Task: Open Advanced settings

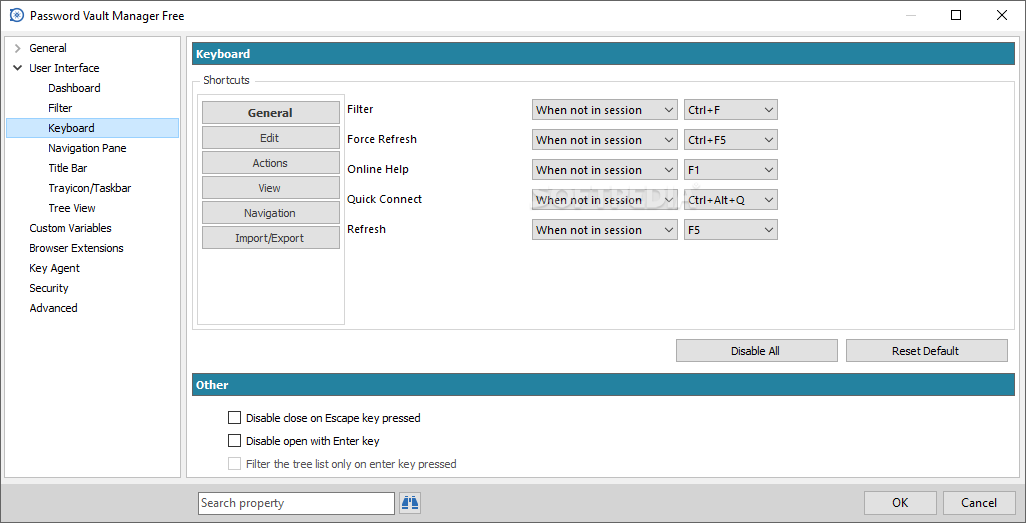Action: pos(53,308)
